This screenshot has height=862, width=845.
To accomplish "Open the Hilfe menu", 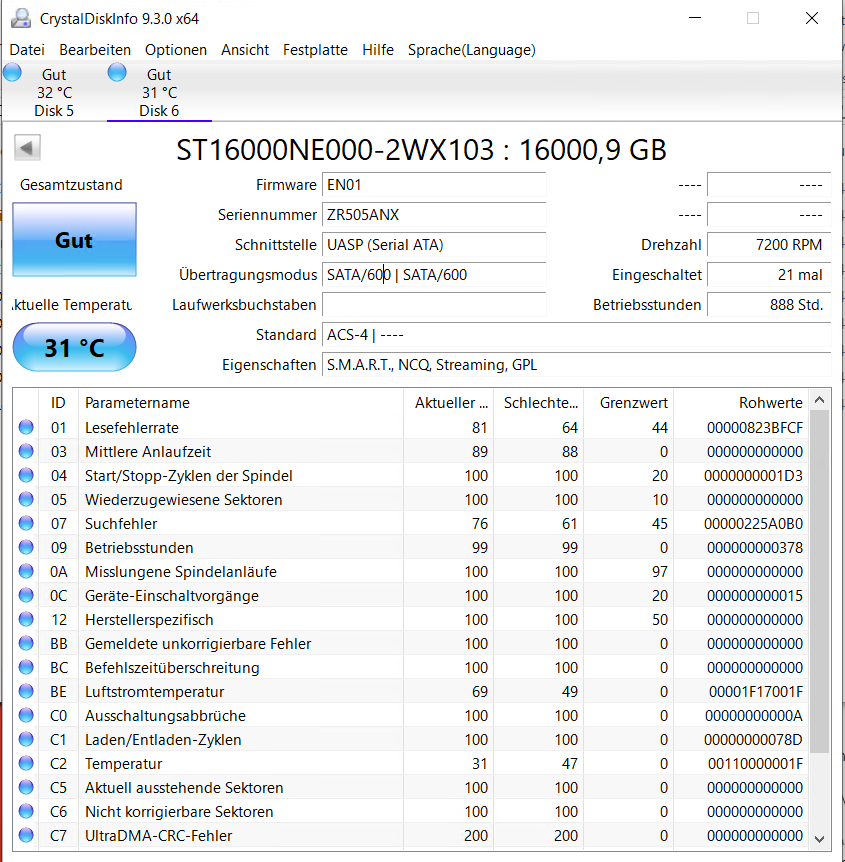I will [378, 50].
